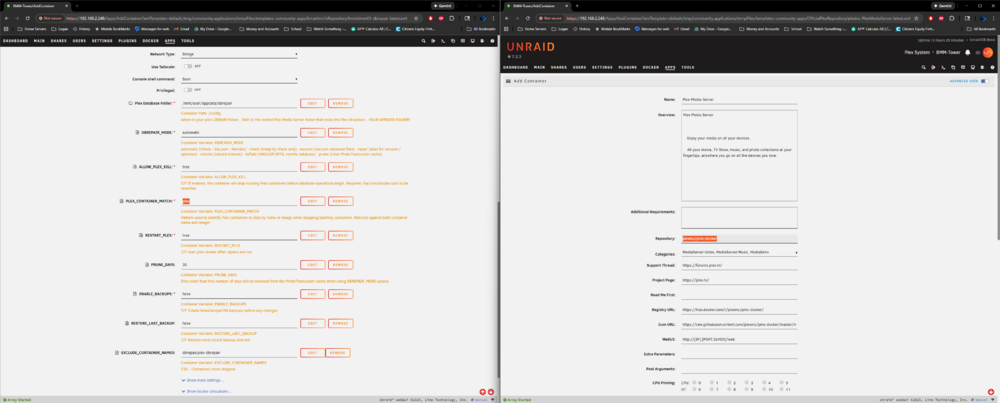
Task: Open Money and Accounts folder in left browser
Action: (x=260, y=29)
